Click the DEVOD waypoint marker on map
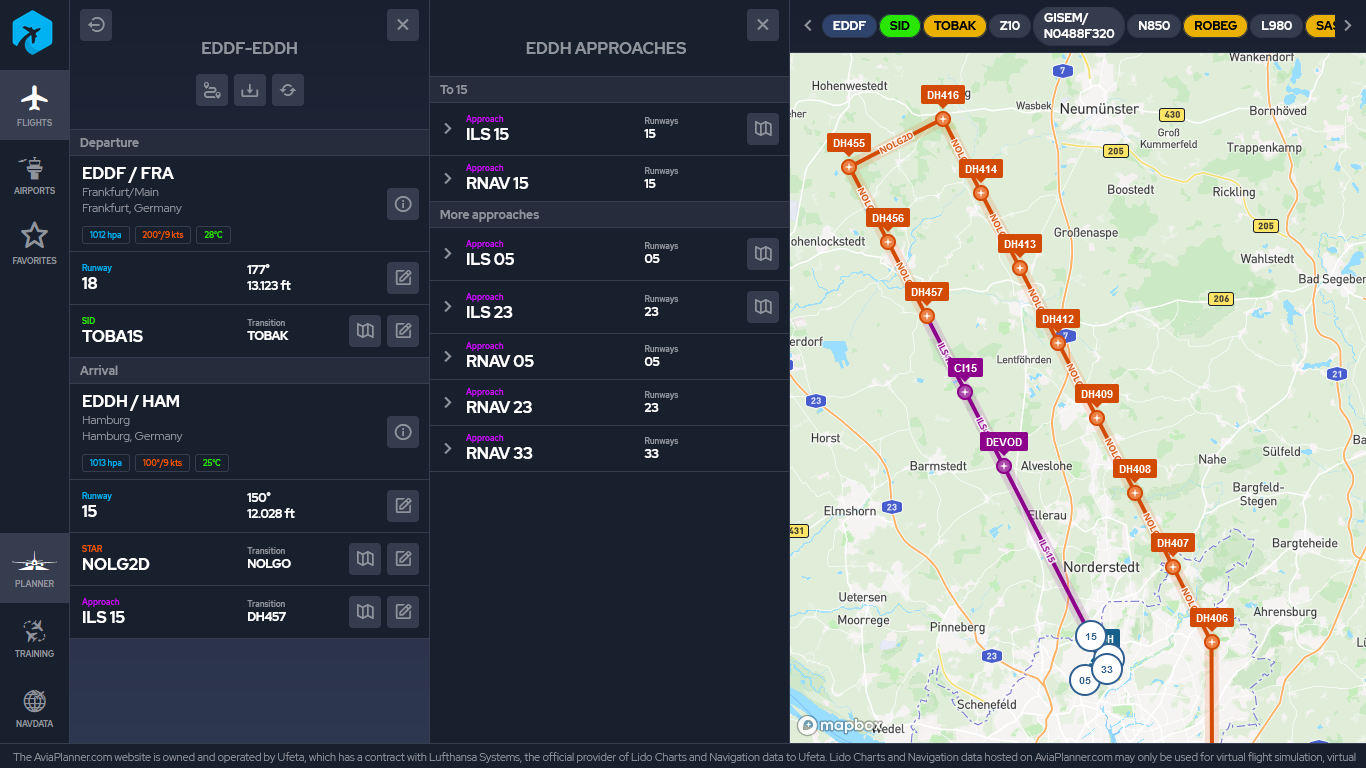 (1004, 465)
